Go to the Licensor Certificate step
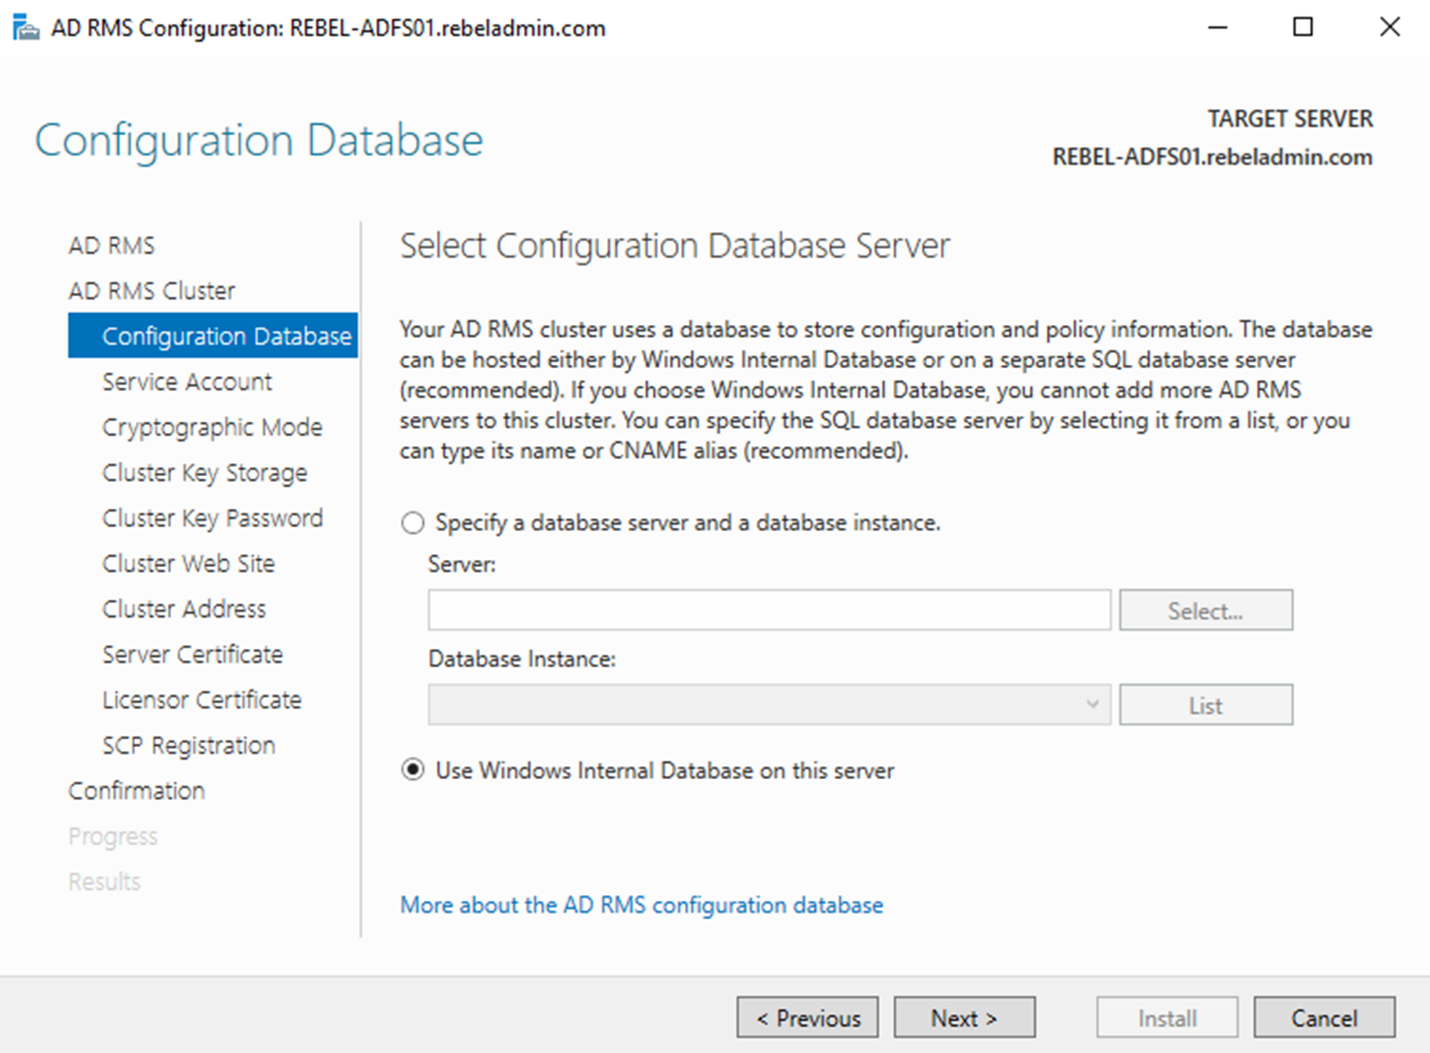This screenshot has width=1430, height=1053. (202, 700)
